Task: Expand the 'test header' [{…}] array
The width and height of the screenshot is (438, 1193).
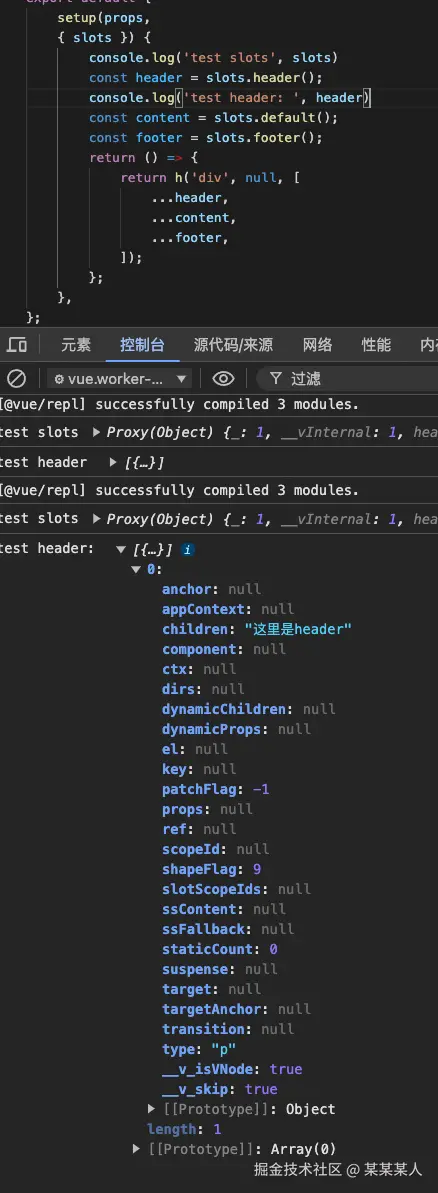Action: pyautogui.click(x=113, y=462)
